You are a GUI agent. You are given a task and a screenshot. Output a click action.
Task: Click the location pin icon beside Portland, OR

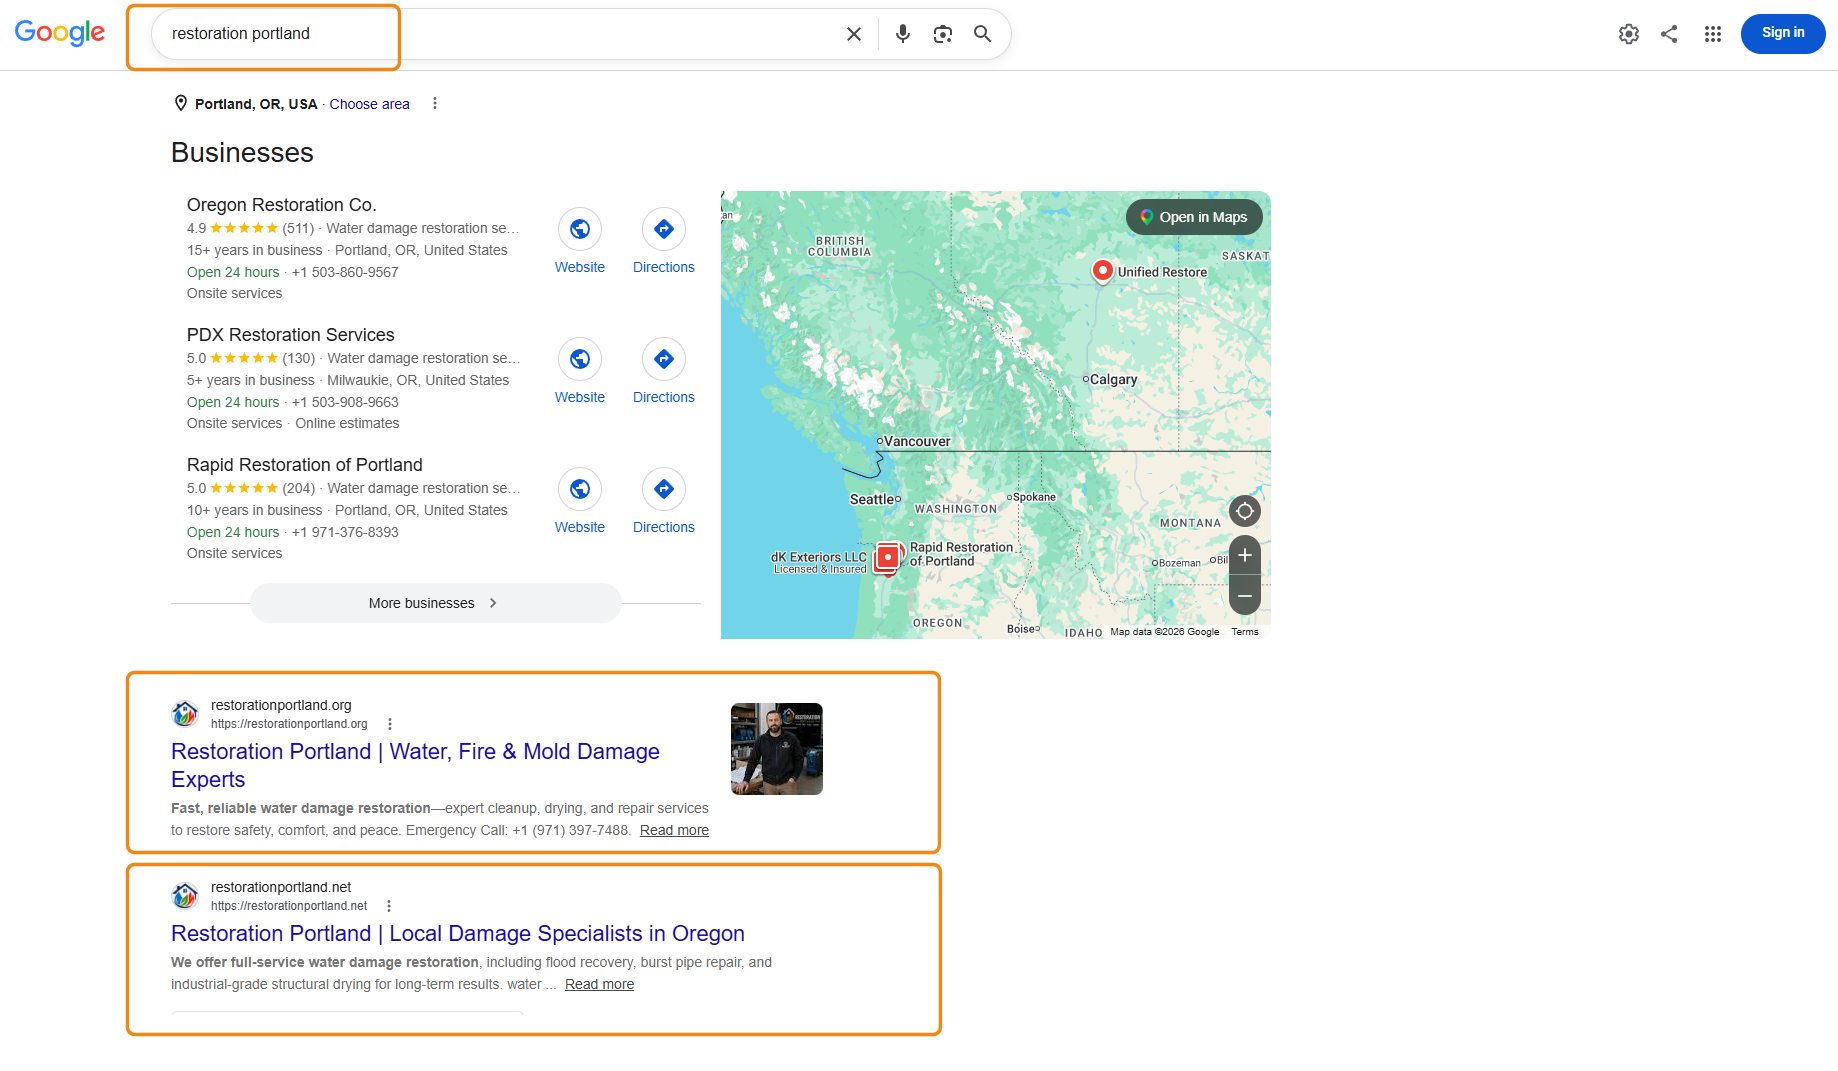point(181,103)
